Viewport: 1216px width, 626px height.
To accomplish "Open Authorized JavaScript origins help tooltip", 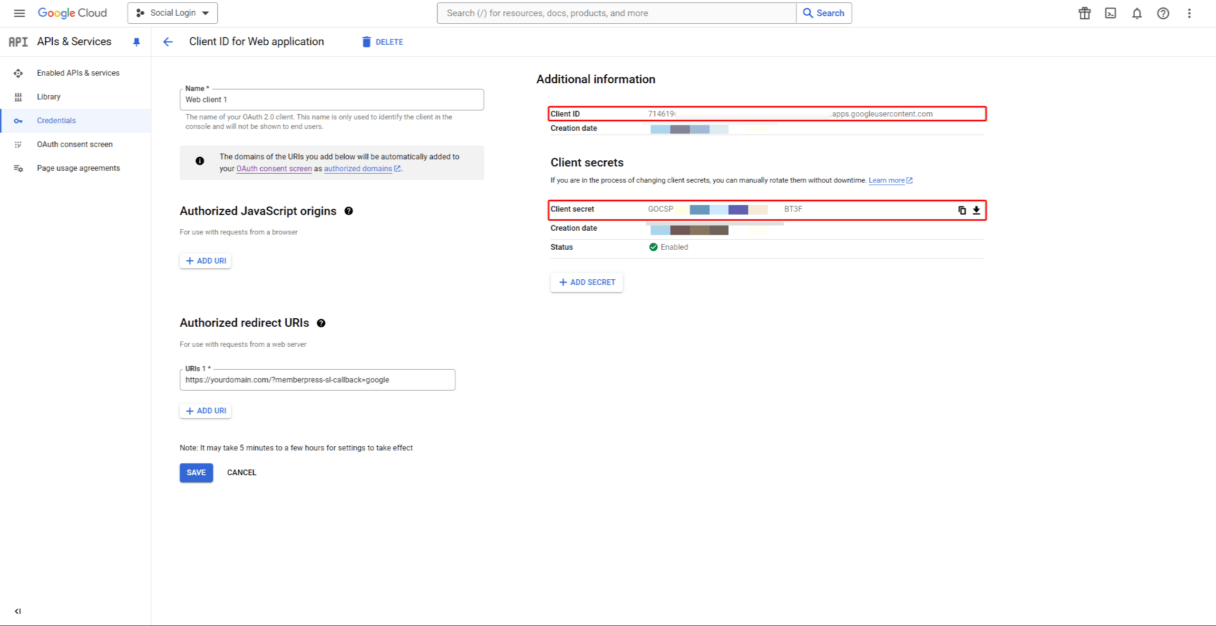I will click(x=348, y=211).
